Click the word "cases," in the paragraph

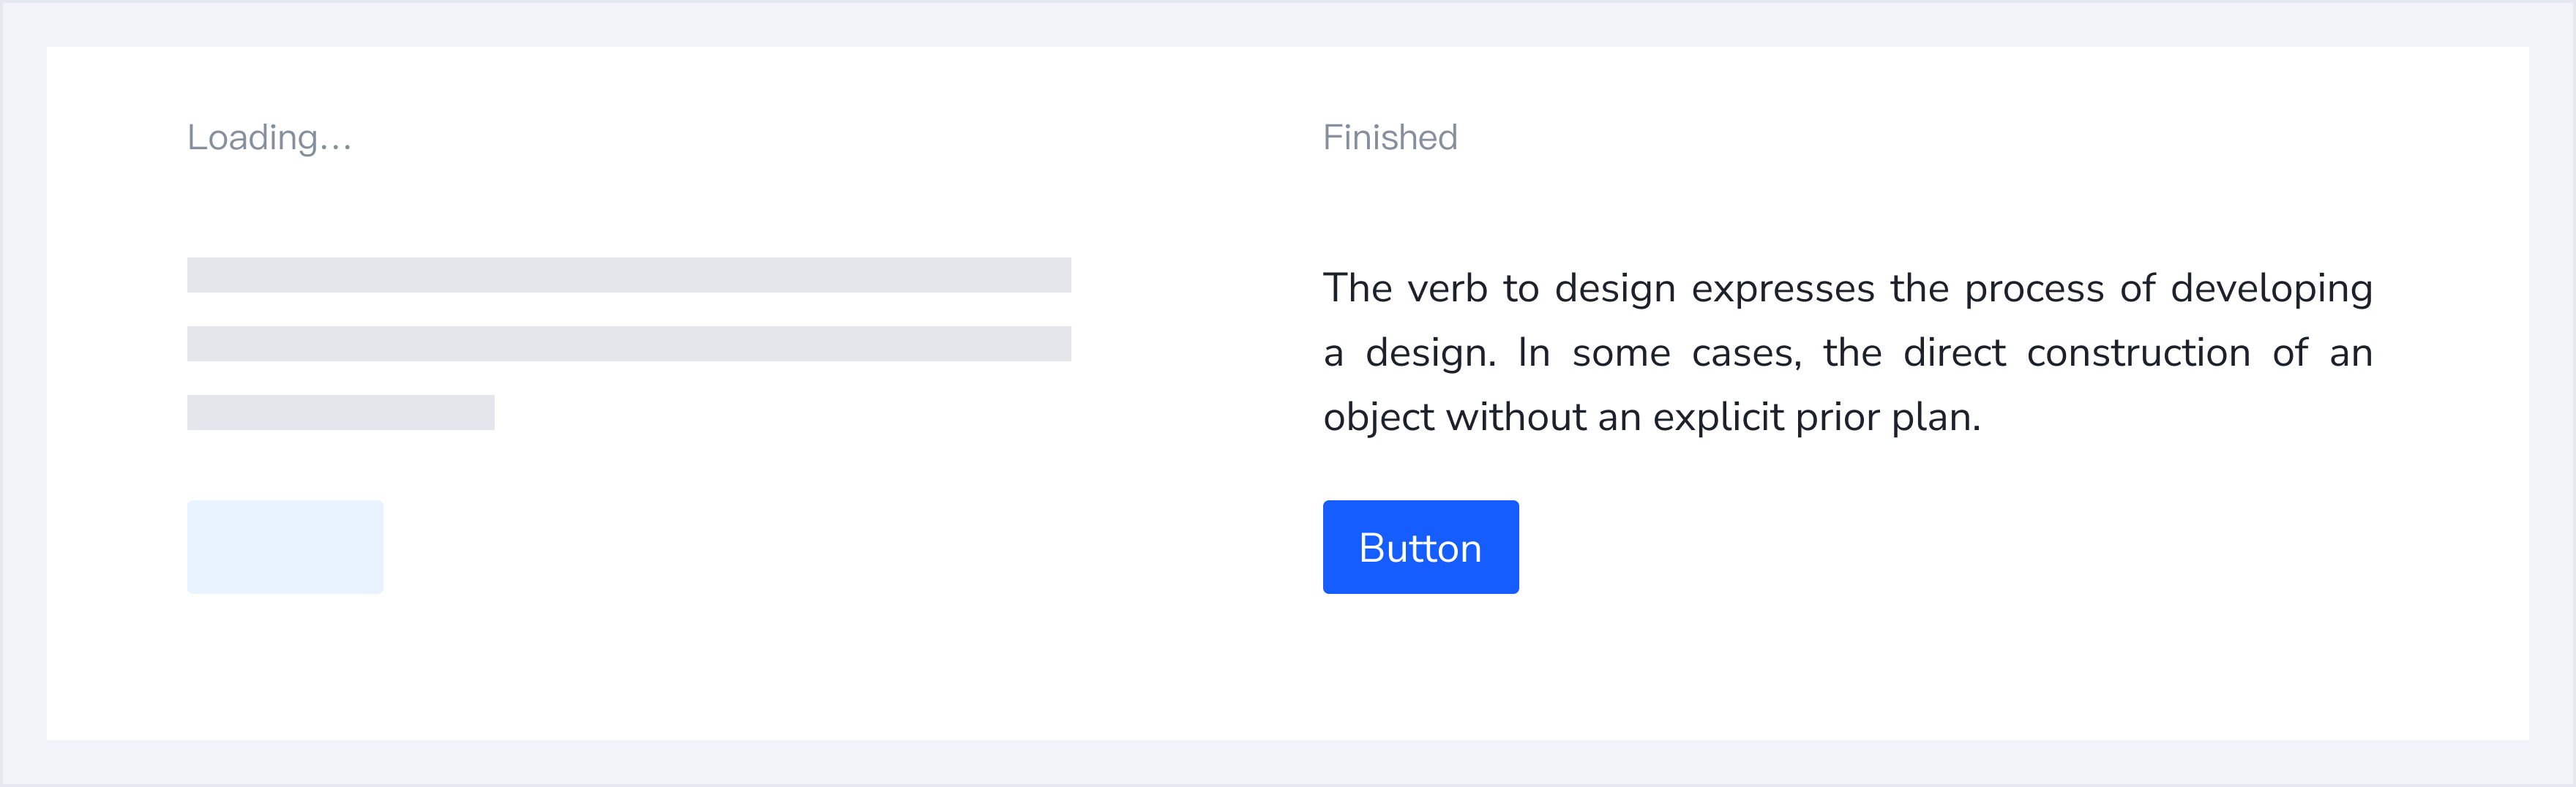coord(1746,353)
